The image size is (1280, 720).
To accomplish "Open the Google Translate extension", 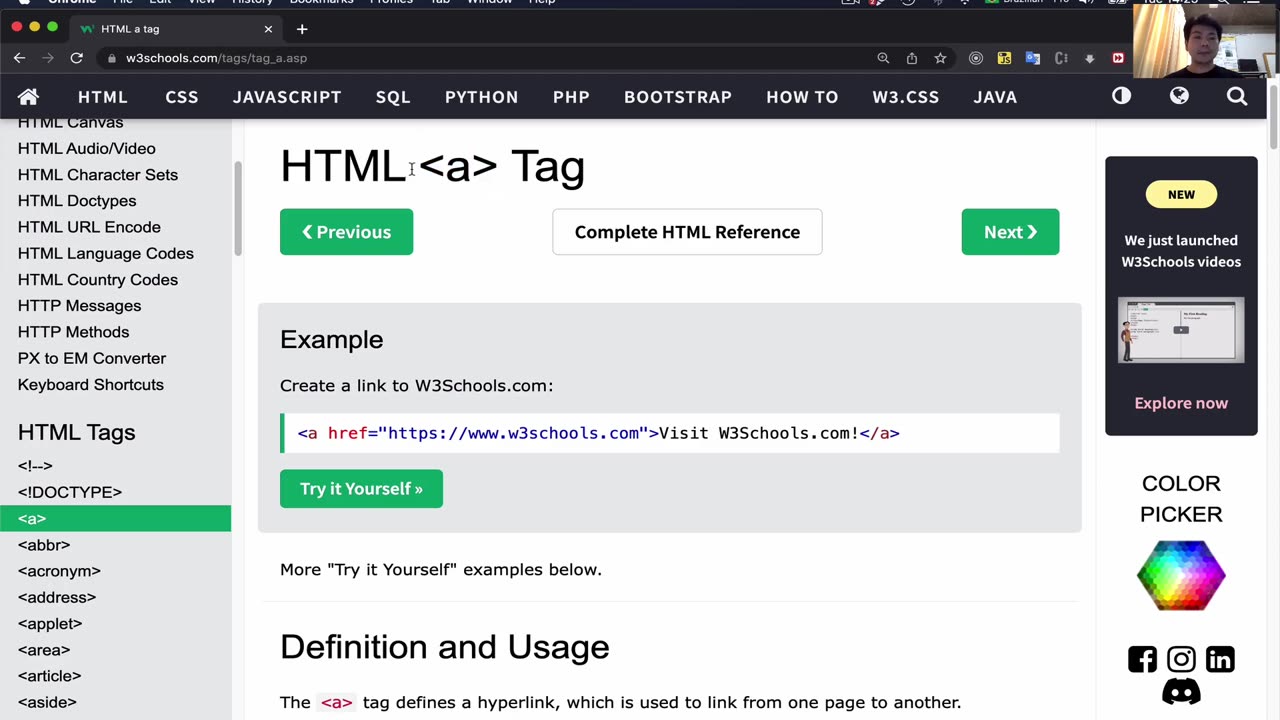I will click(x=1033, y=58).
